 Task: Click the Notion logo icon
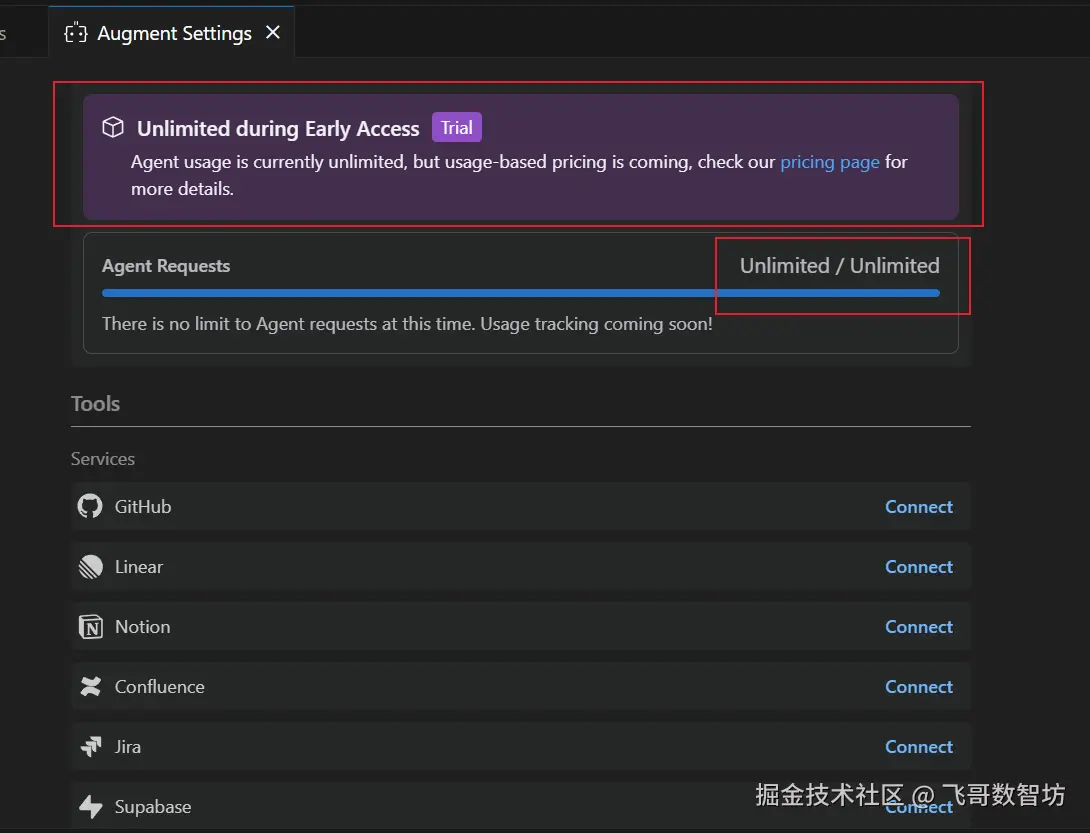pos(90,626)
